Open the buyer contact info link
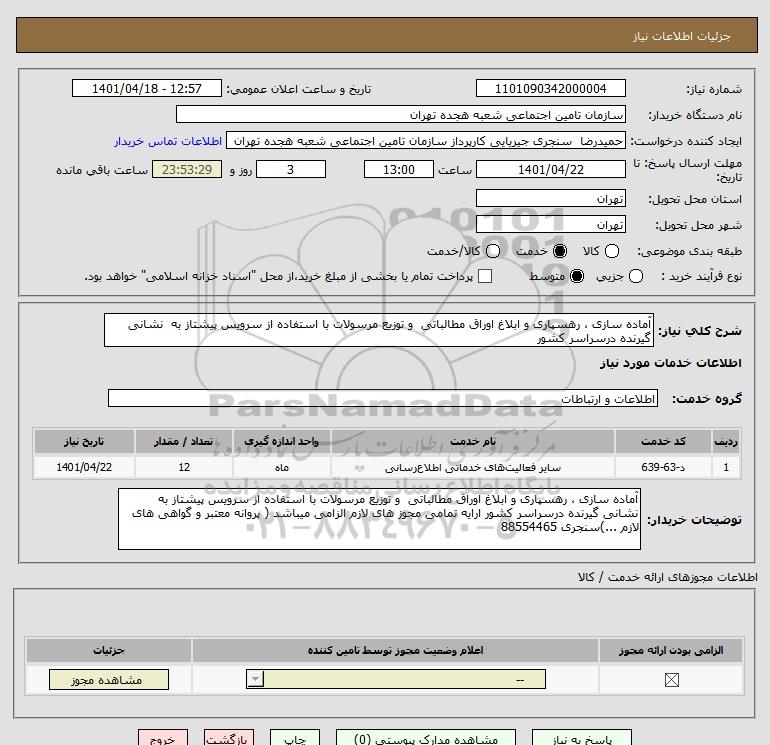The image size is (770, 745). (168, 141)
